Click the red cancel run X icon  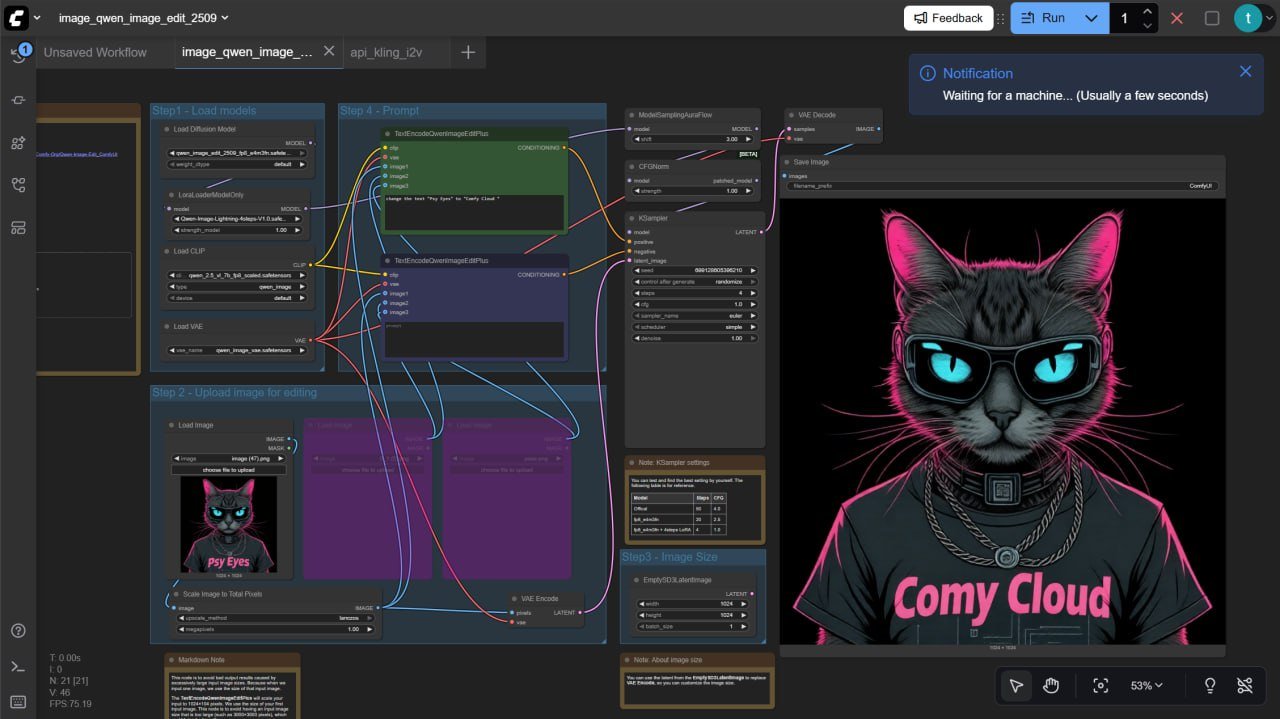pos(1177,18)
